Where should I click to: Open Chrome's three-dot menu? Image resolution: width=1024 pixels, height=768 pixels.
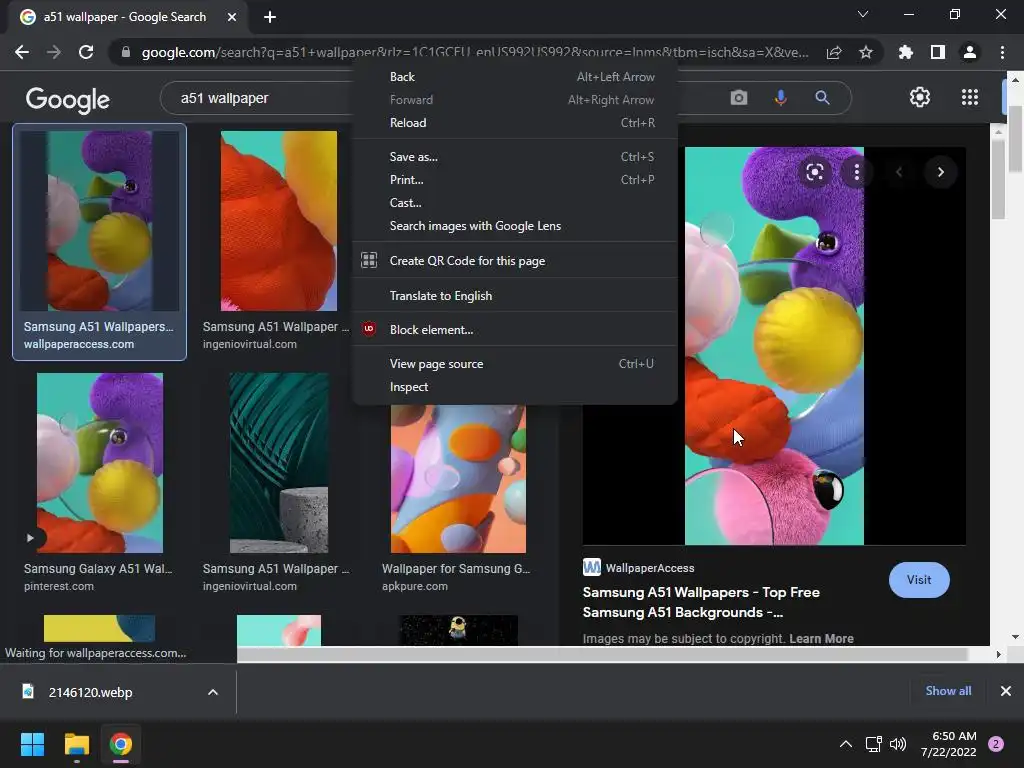click(1002, 52)
